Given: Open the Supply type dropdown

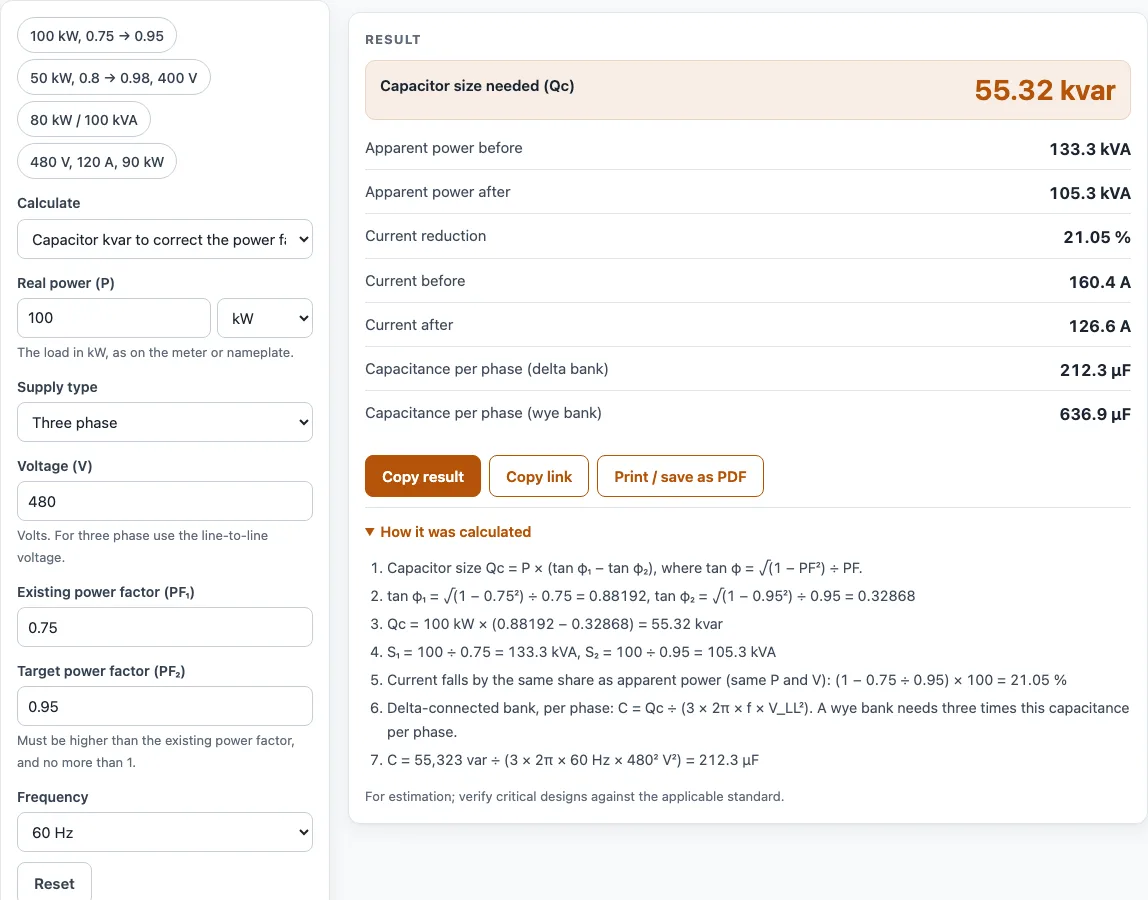Looking at the screenshot, I should click(x=165, y=423).
